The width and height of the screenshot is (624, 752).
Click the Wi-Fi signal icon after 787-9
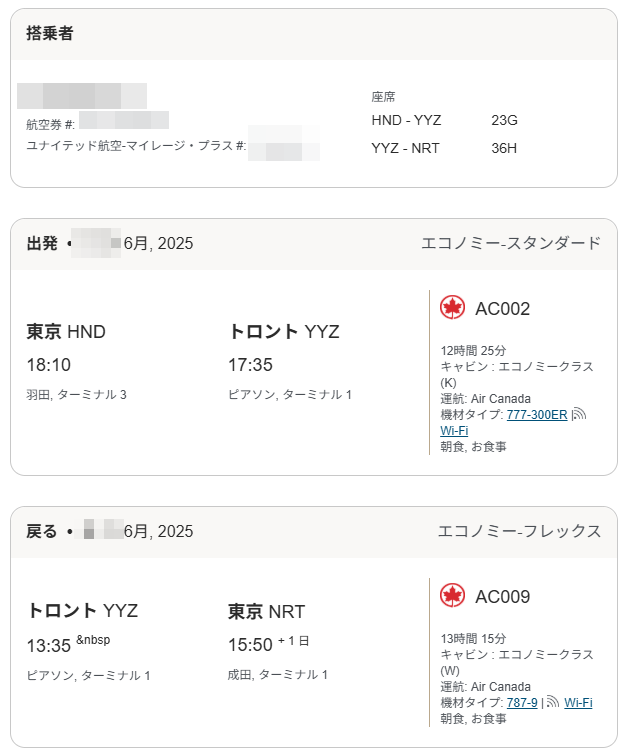coord(553,702)
